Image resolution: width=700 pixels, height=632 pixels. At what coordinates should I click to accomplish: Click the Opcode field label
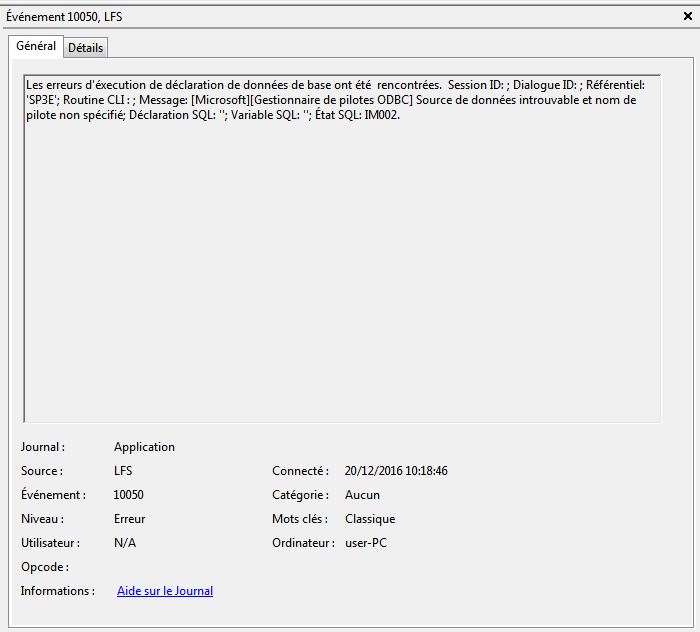click(x=45, y=567)
